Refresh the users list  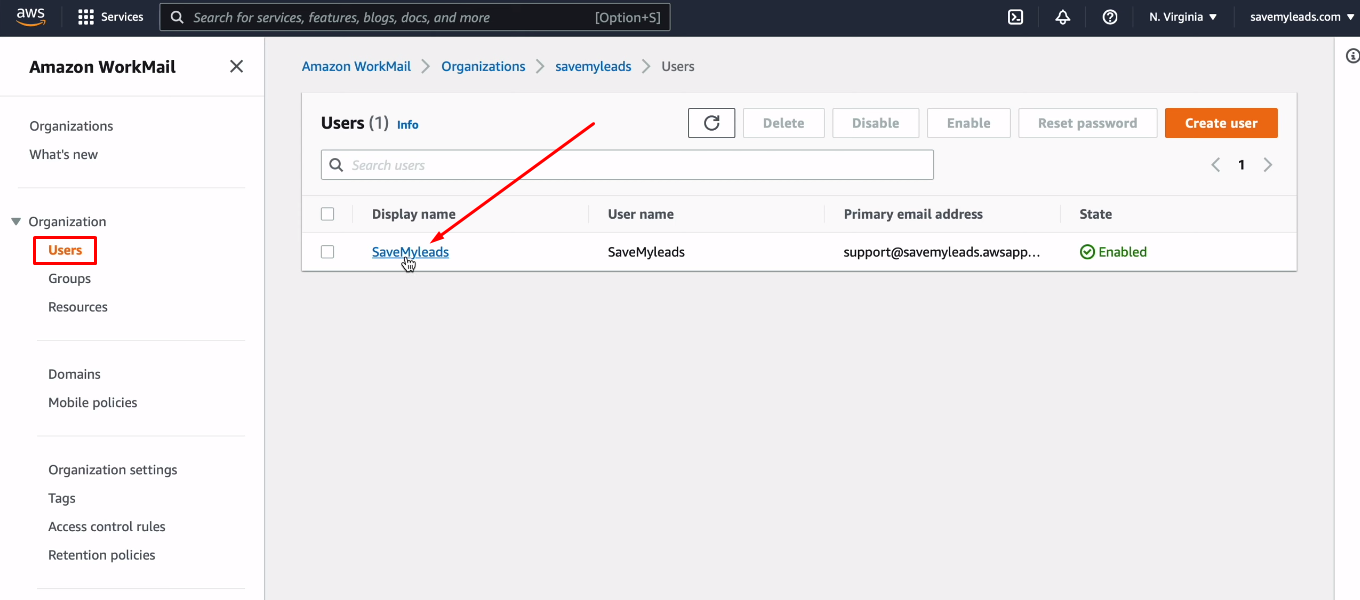point(712,123)
